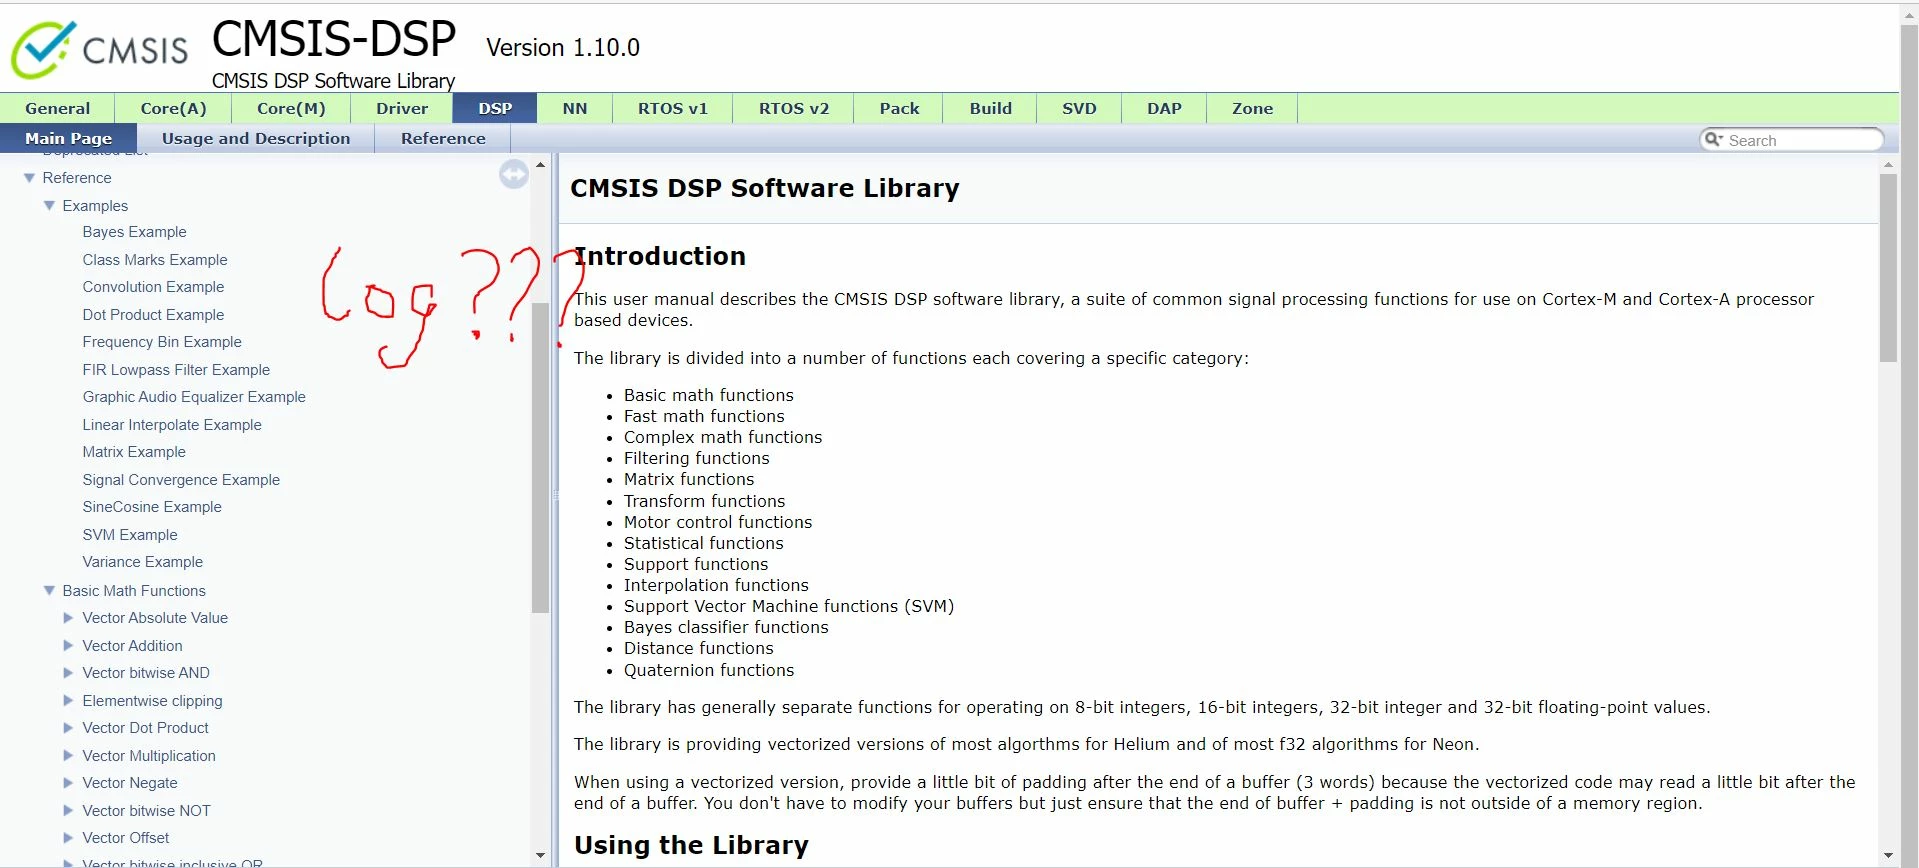Open the Convolution Example link

[x=153, y=287]
